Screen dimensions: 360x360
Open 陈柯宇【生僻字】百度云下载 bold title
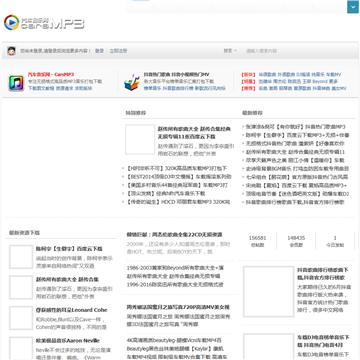(69, 249)
